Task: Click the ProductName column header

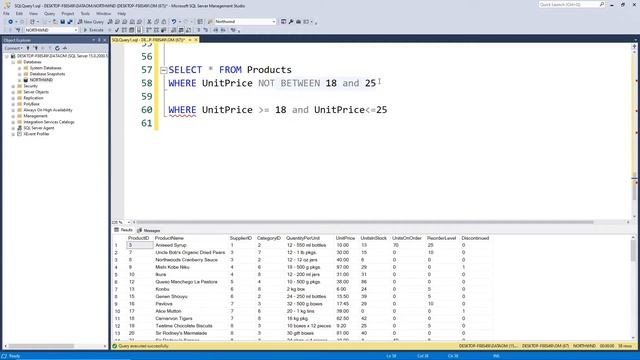Action: tap(169, 238)
